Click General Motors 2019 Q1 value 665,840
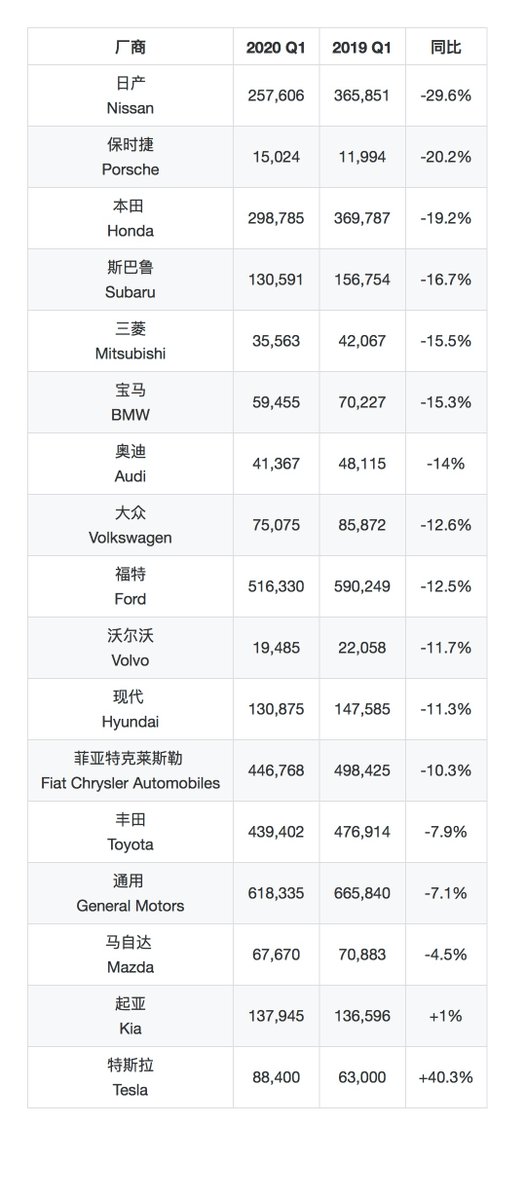The height and width of the screenshot is (1200, 526). click(362, 892)
